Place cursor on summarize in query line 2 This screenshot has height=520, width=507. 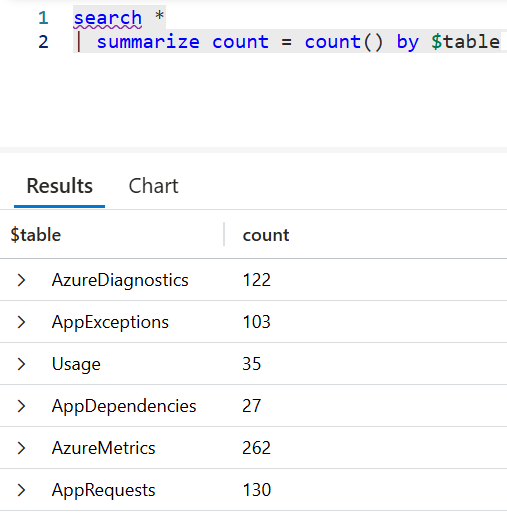(x=148, y=42)
